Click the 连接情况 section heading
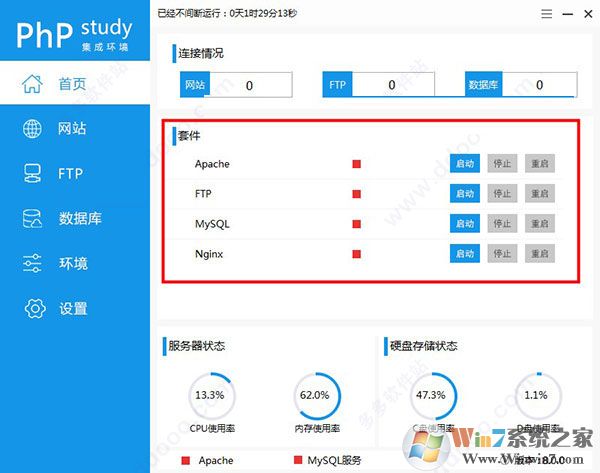Screen dimensions: 600x473 (x=201, y=53)
